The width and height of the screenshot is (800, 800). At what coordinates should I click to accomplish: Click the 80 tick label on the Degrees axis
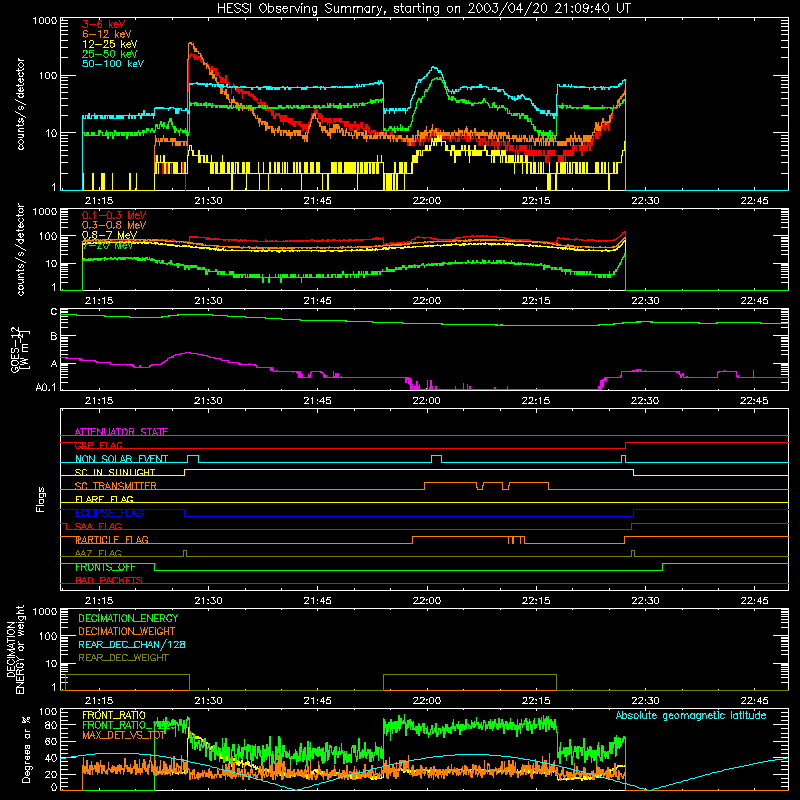click(52, 726)
